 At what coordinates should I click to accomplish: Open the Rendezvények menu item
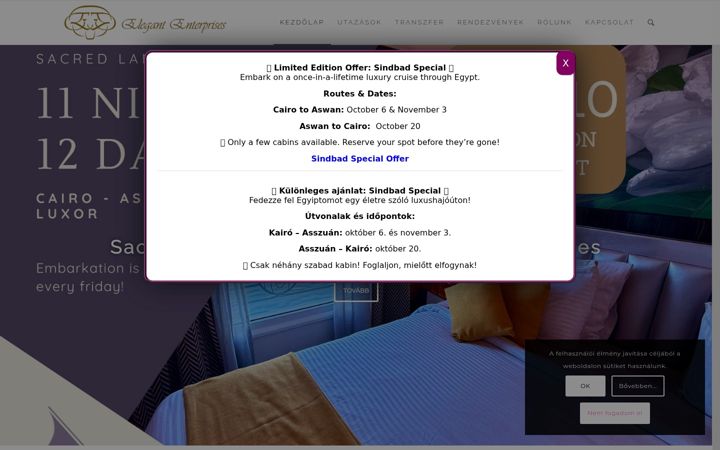[x=490, y=22]
